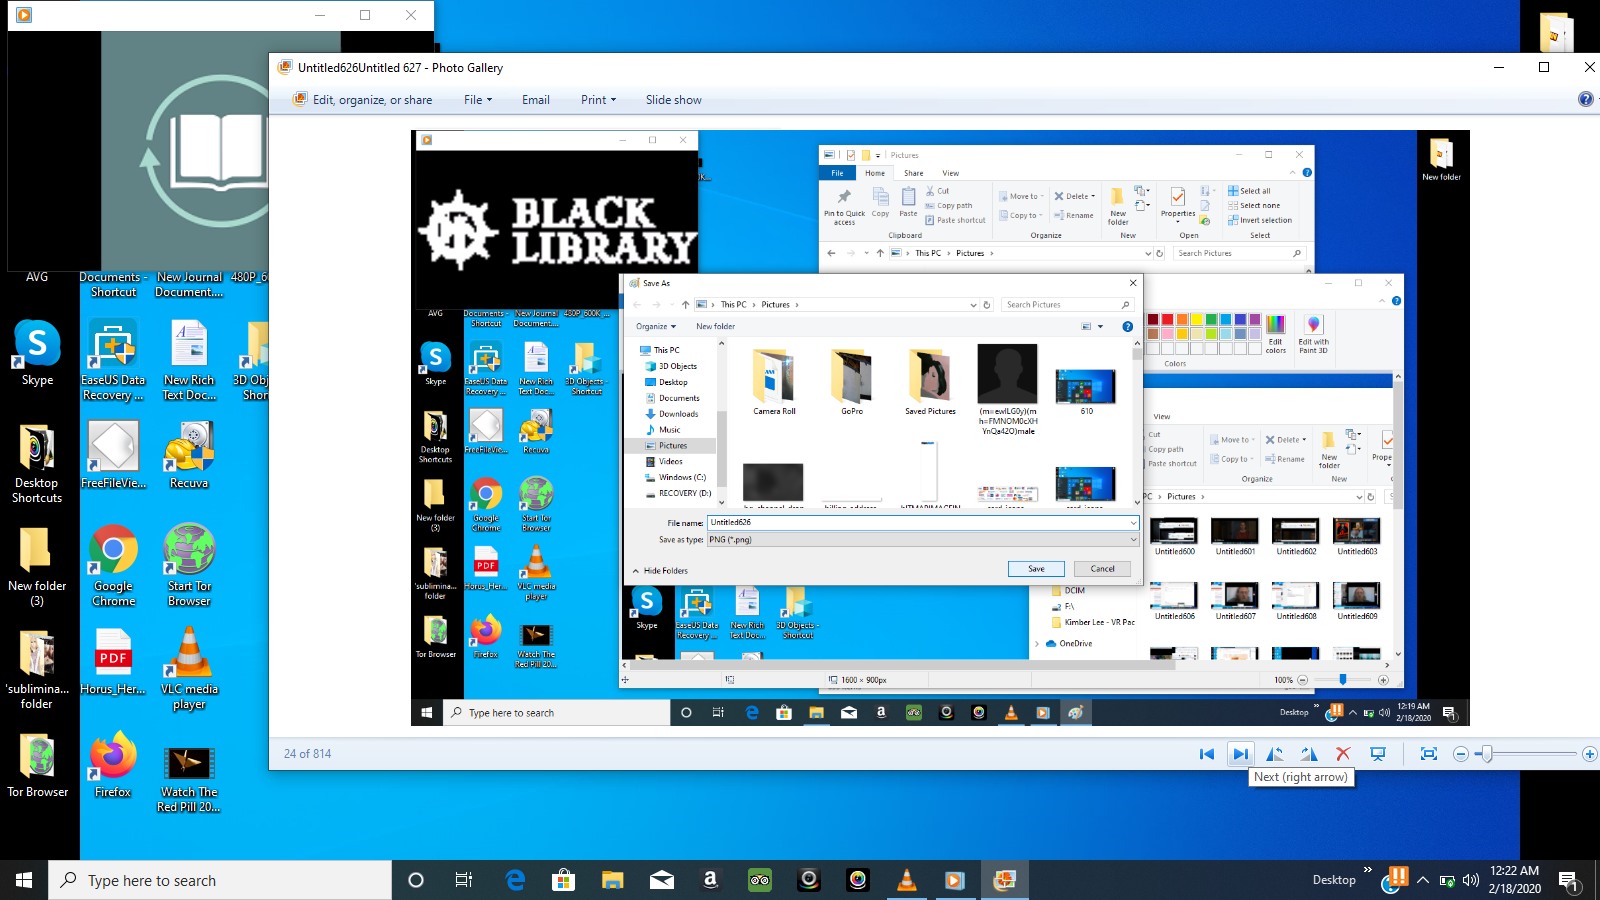Open Action Center notifications icon

coord(1569,881)
